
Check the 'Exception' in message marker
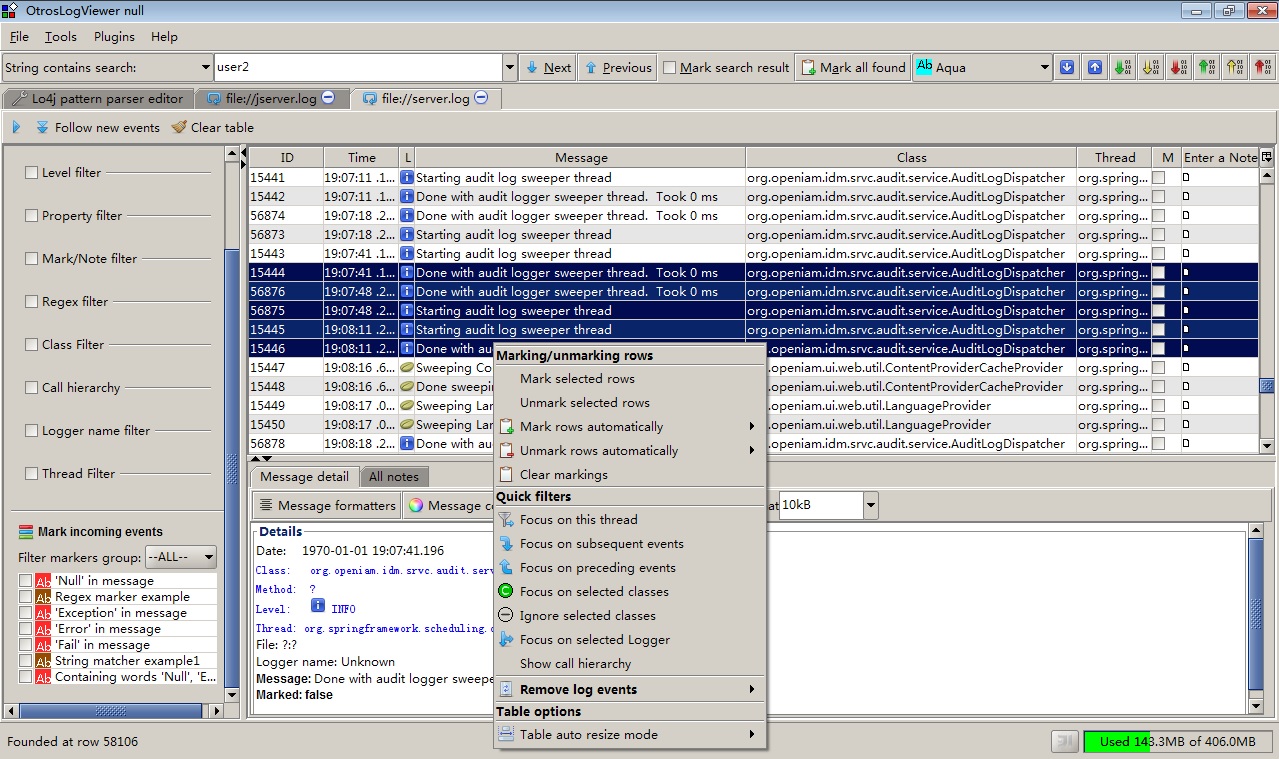(x=25, y=613)
